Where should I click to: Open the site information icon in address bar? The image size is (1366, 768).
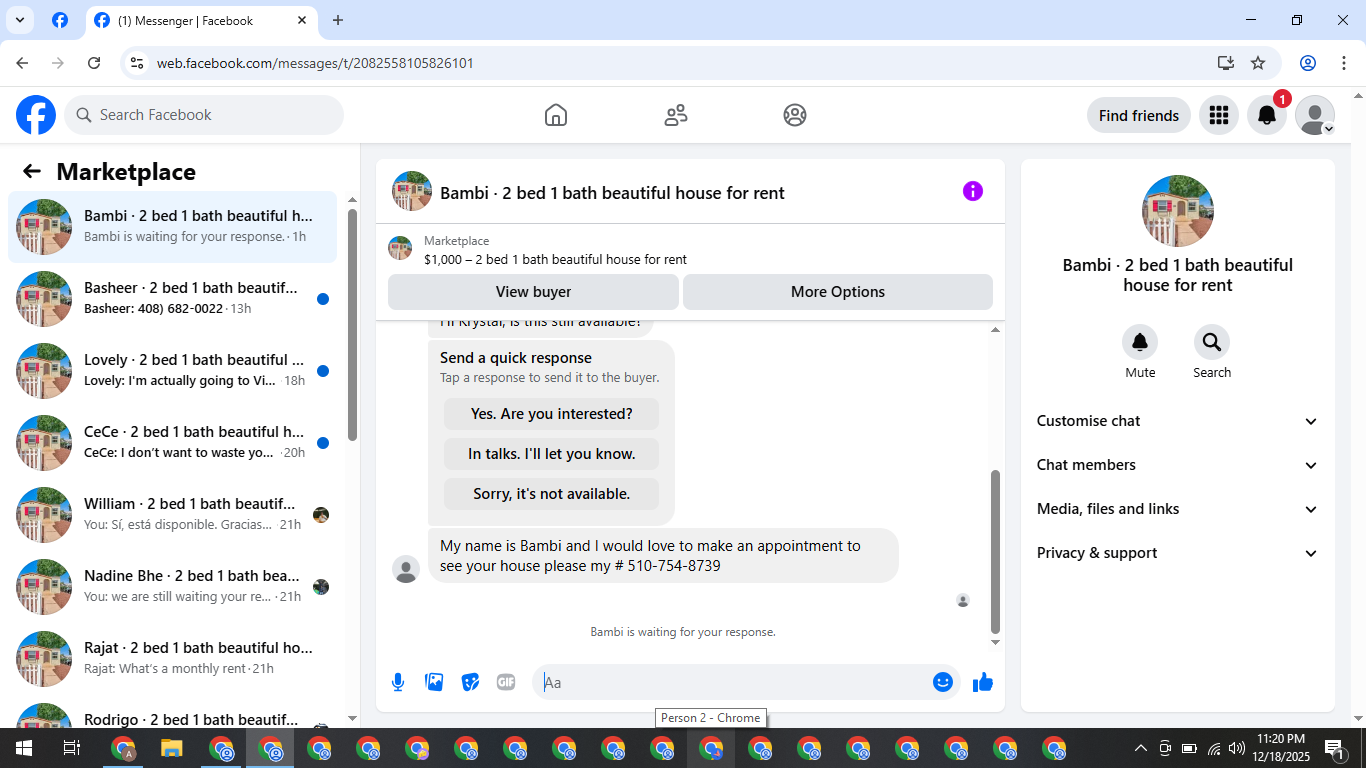138,63
